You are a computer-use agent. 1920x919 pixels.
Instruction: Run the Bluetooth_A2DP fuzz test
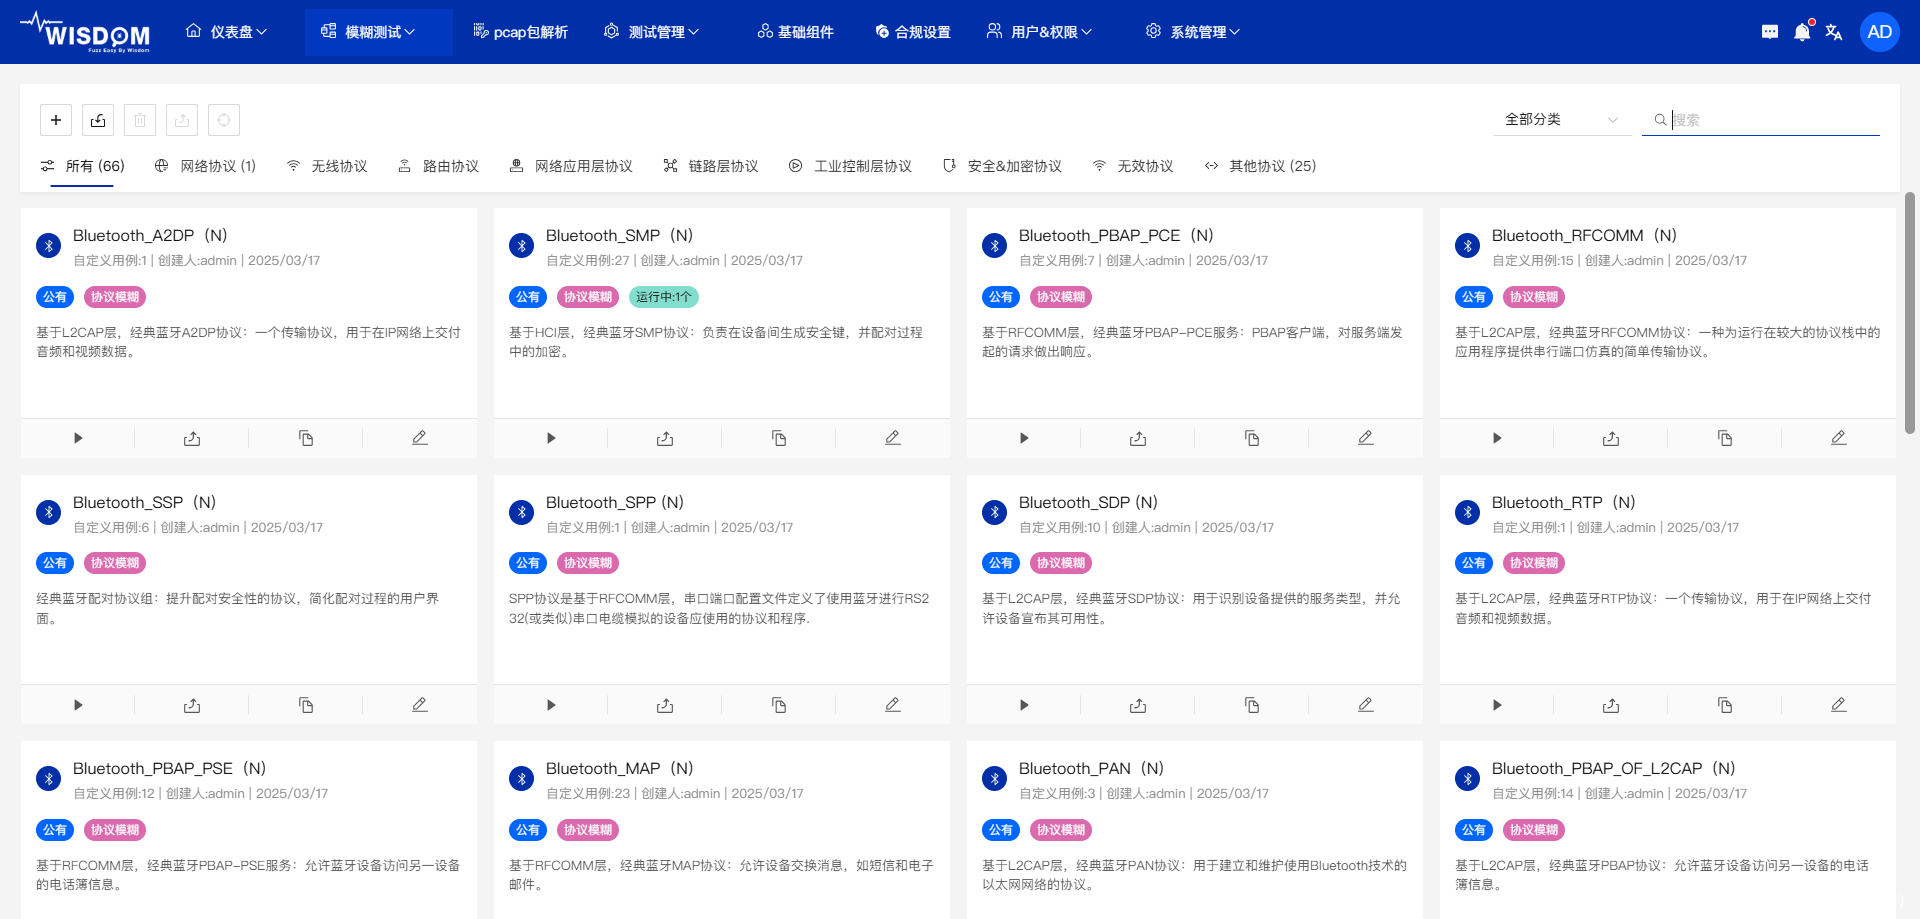pyautogui.click(x=78, y=438)
